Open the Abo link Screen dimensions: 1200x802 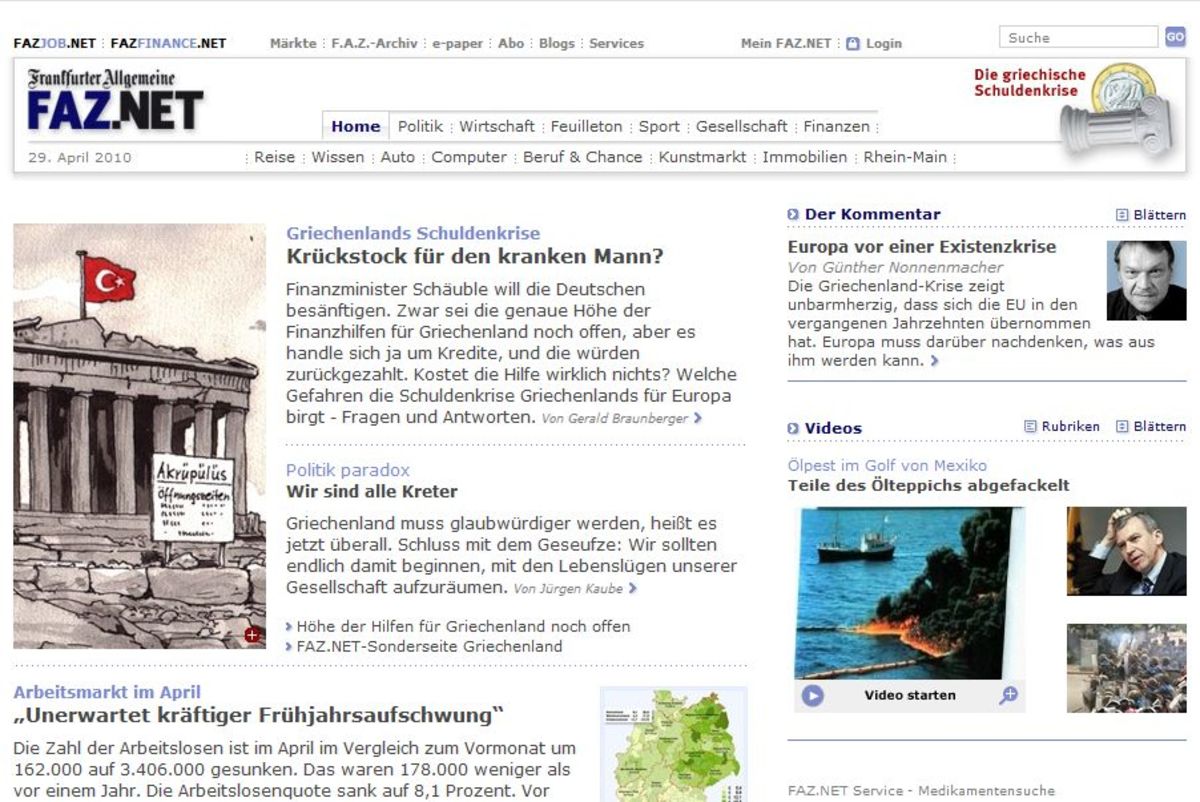click(x=511, y=43)
